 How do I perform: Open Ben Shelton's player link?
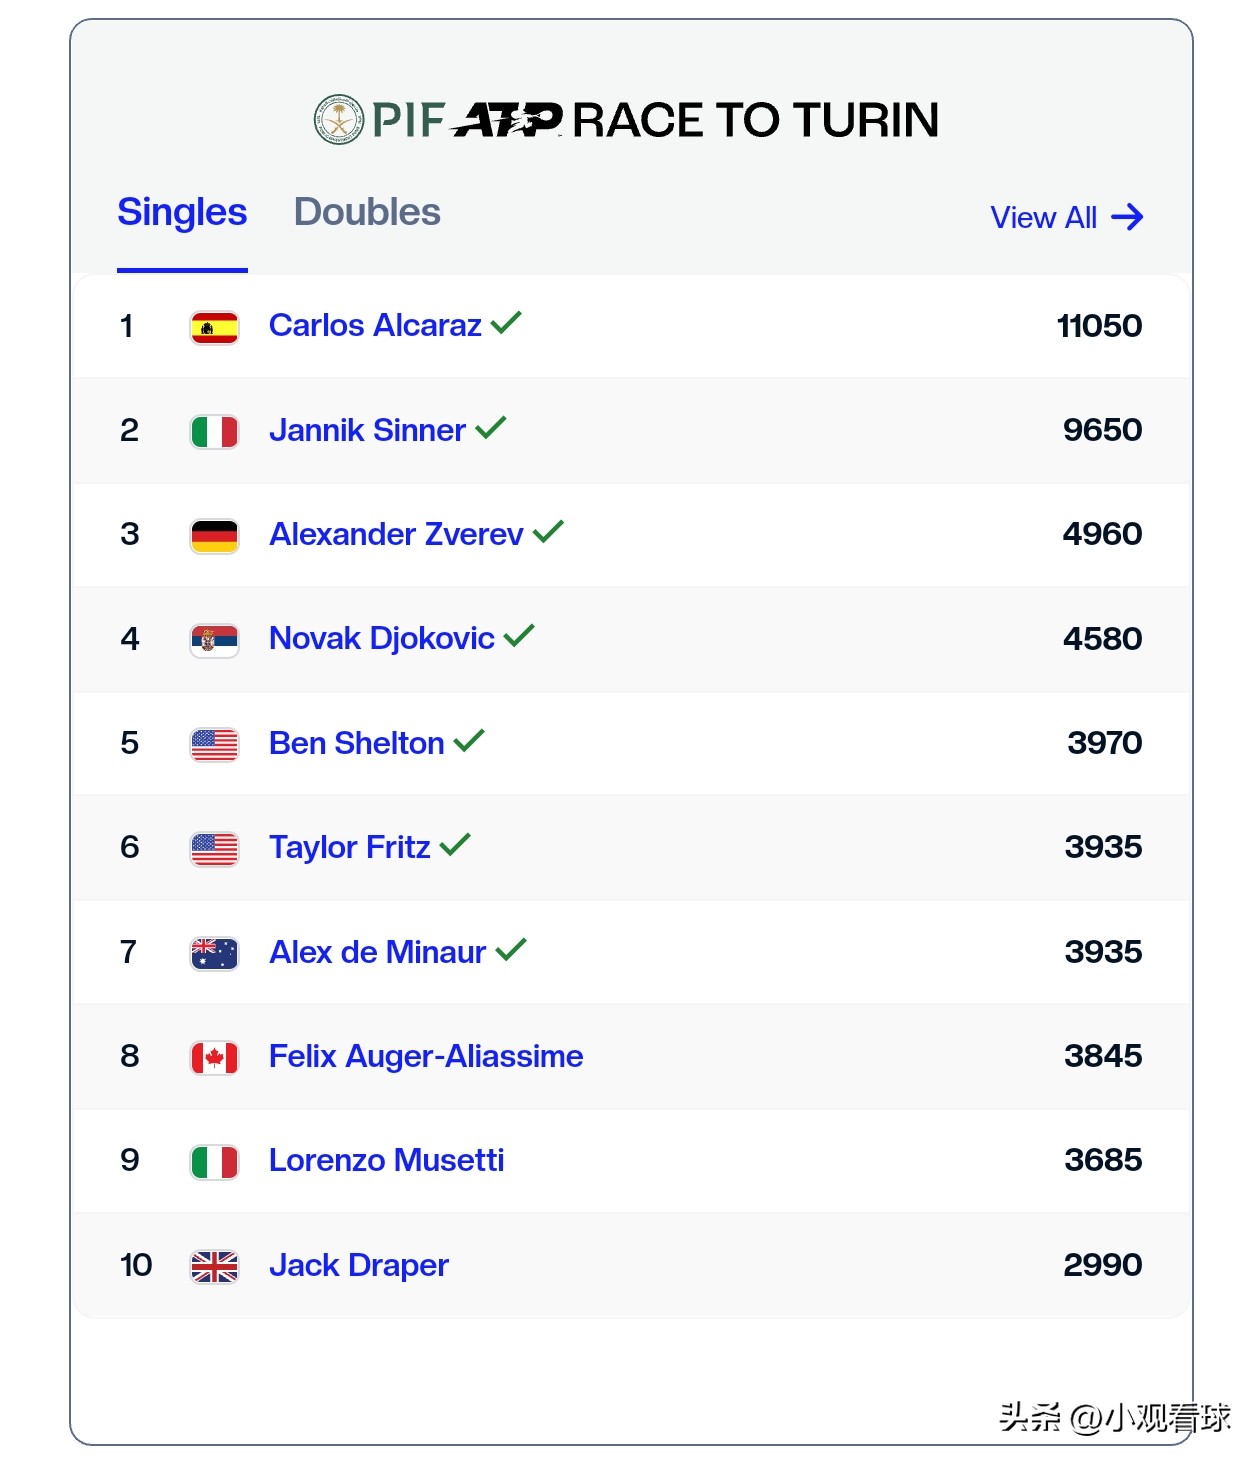click(x=356, y=743)
